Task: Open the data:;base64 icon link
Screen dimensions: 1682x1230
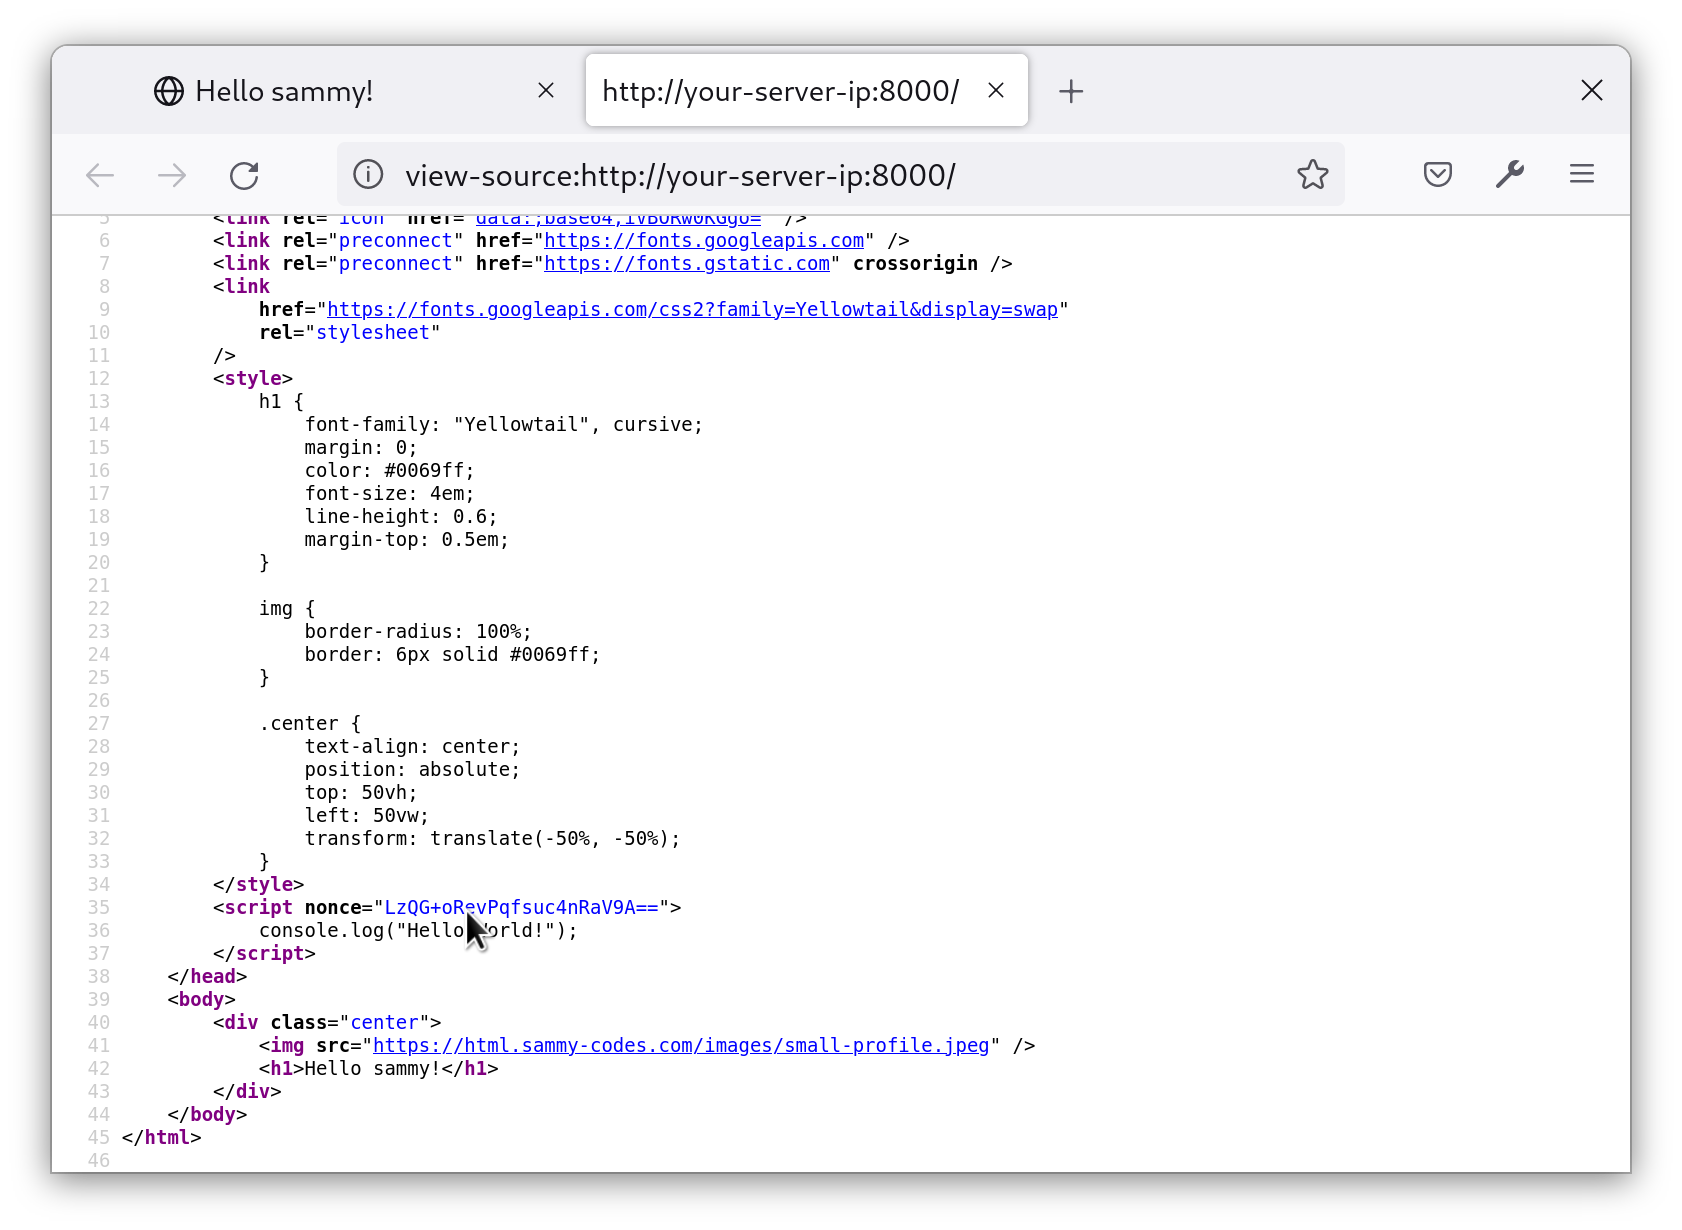Action: click(x=618, y=219)
